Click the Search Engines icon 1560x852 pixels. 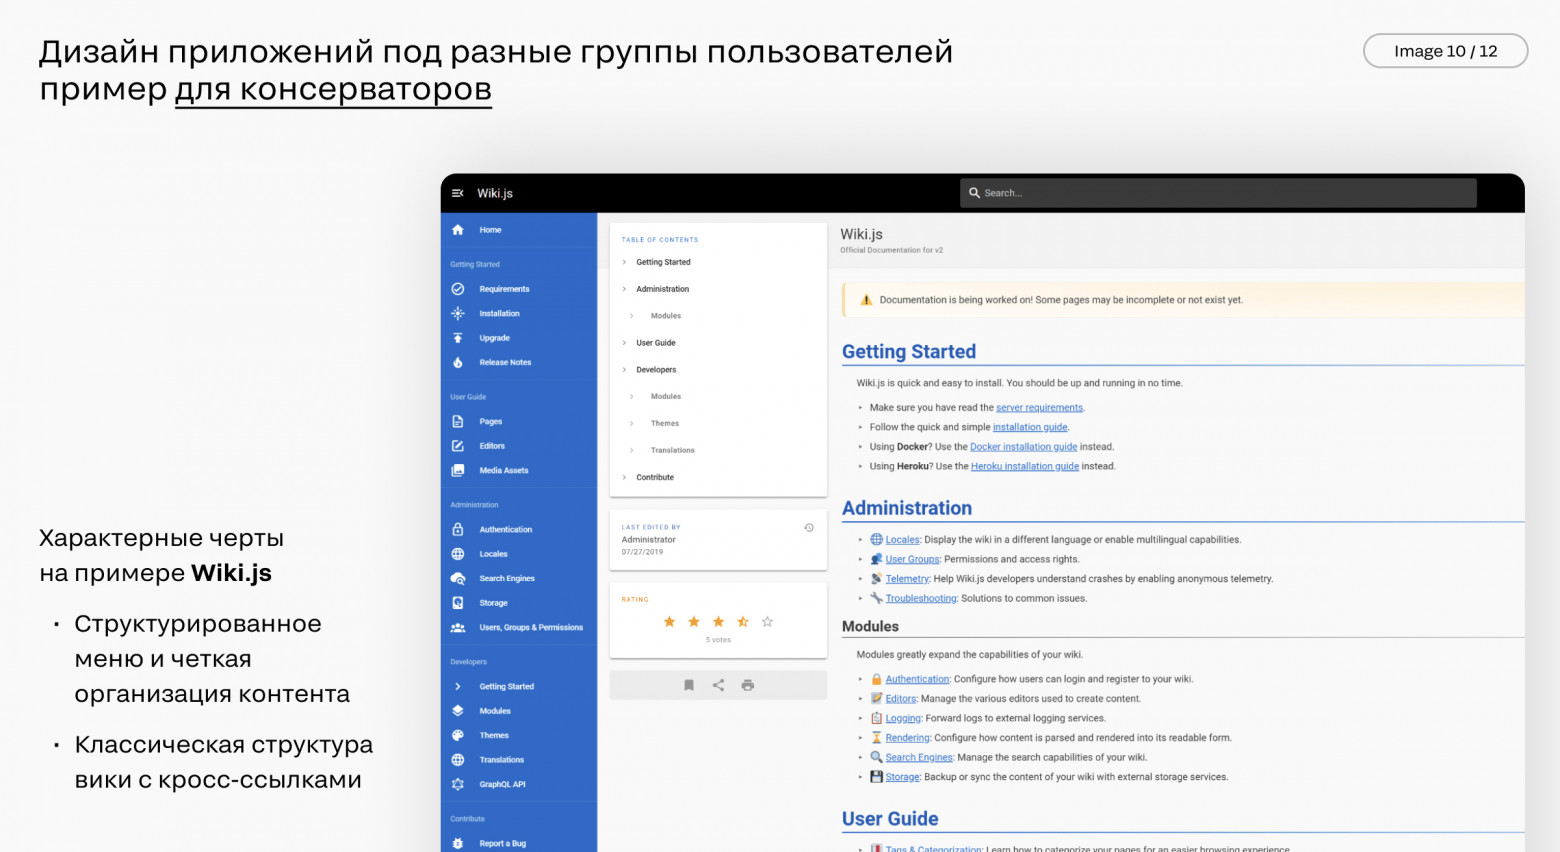(457, 578)
